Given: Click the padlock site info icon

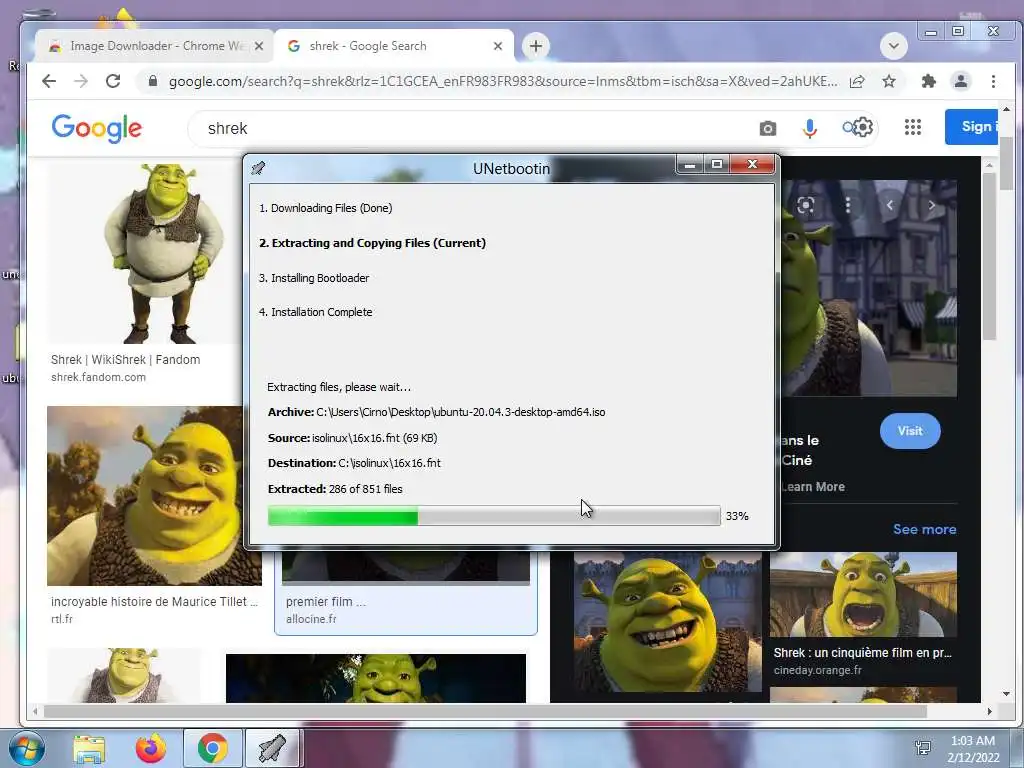Looking at the screenshot, I should [153, 81].
